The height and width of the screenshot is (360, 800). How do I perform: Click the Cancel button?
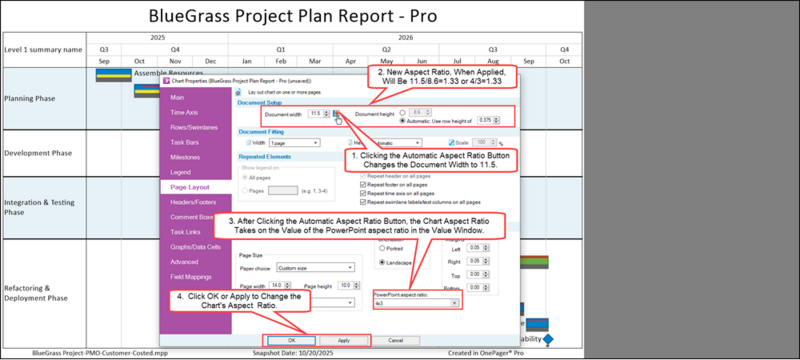click(395, 340)
